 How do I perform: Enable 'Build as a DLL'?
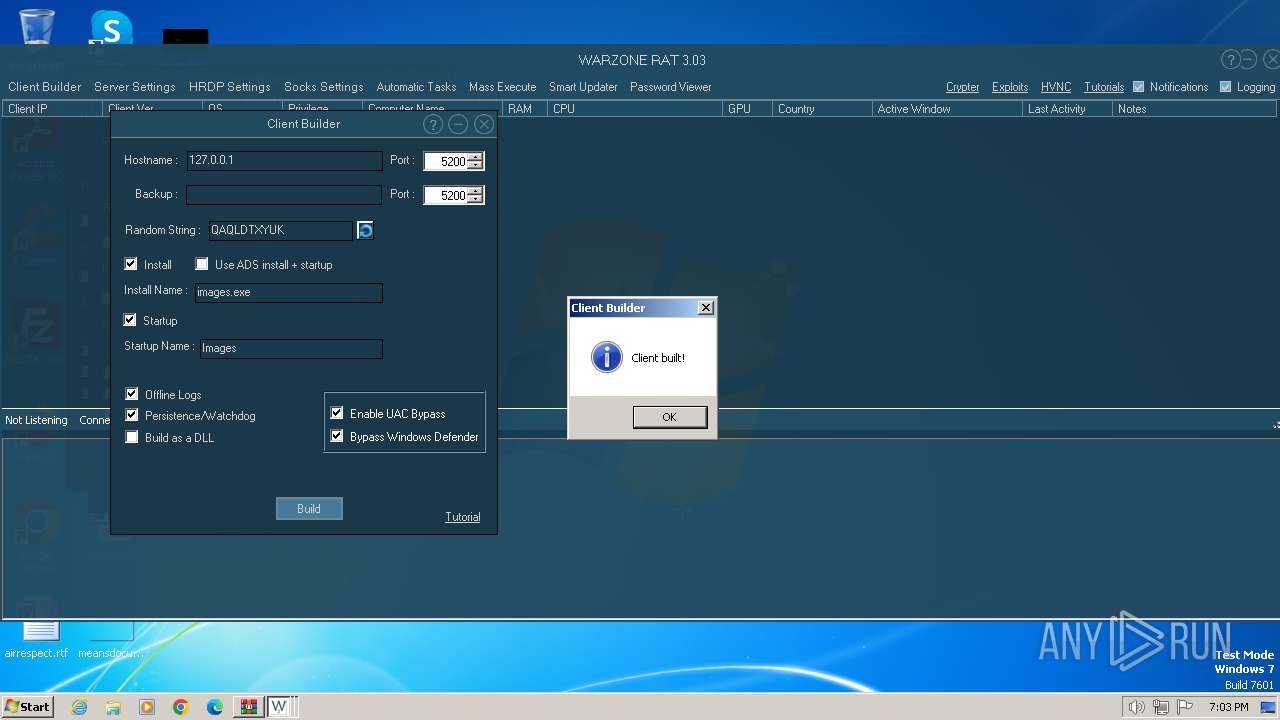click(x=132, y=437)
